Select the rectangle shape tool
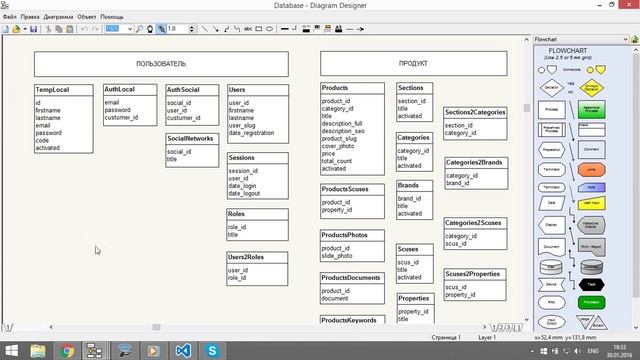Viewport: 640px width, 360px height. point(259,29)
